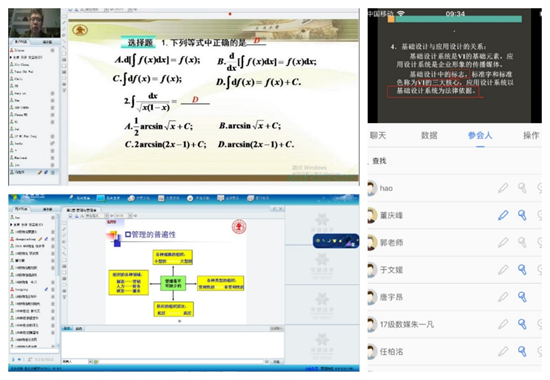The height and width of the screenshot is (380, 550).
Task: Focus the 查找 search field
Action: (x=455, y=161)
